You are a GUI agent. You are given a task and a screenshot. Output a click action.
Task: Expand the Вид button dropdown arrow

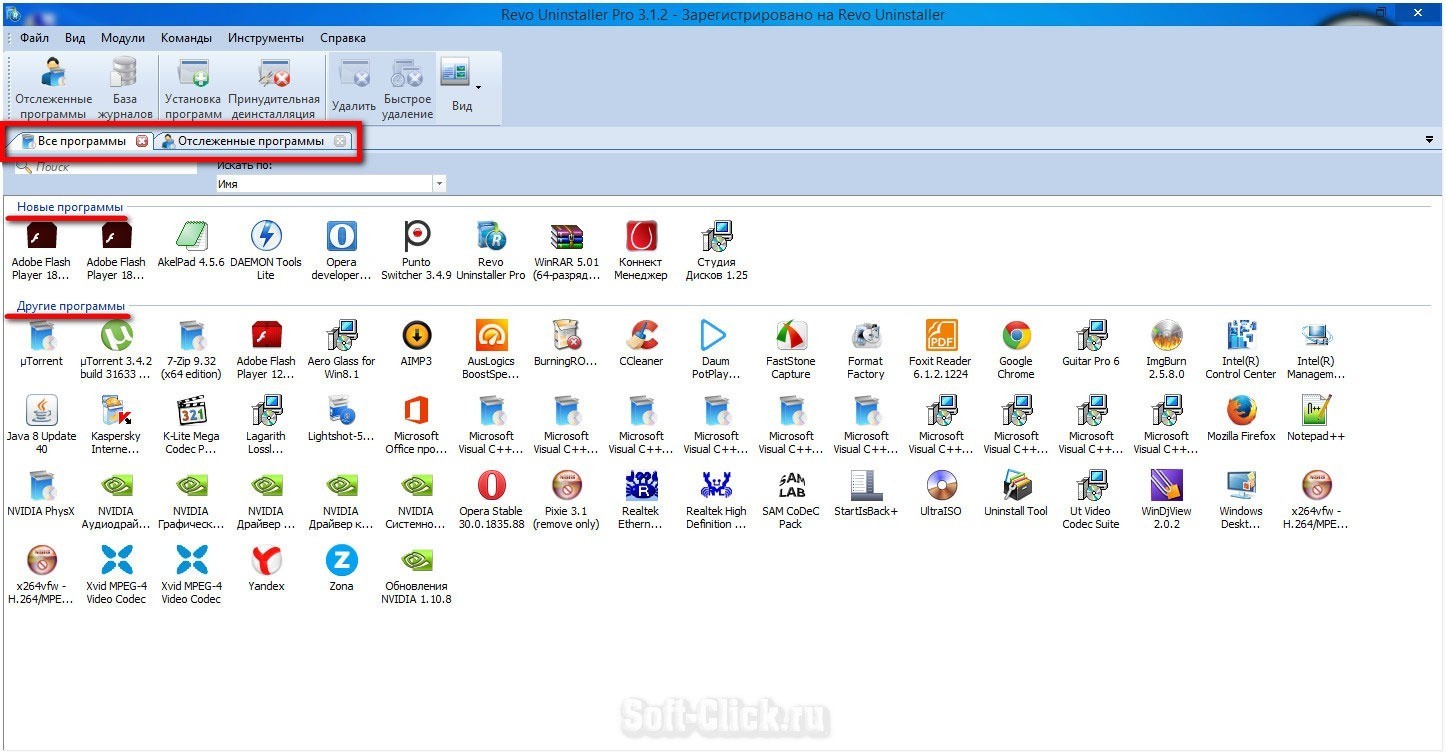478,87
